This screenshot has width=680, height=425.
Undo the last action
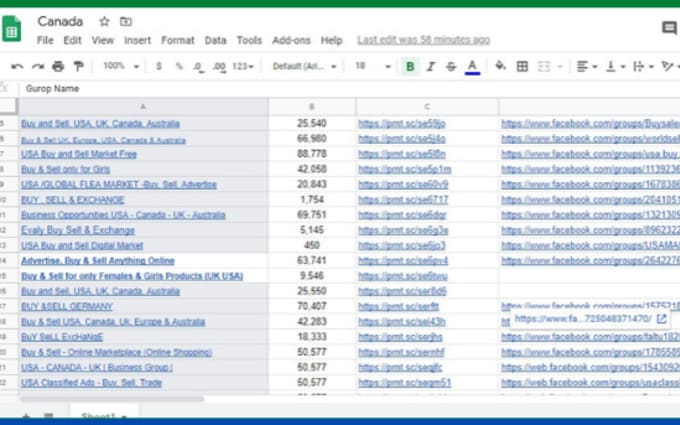(17, 66)
